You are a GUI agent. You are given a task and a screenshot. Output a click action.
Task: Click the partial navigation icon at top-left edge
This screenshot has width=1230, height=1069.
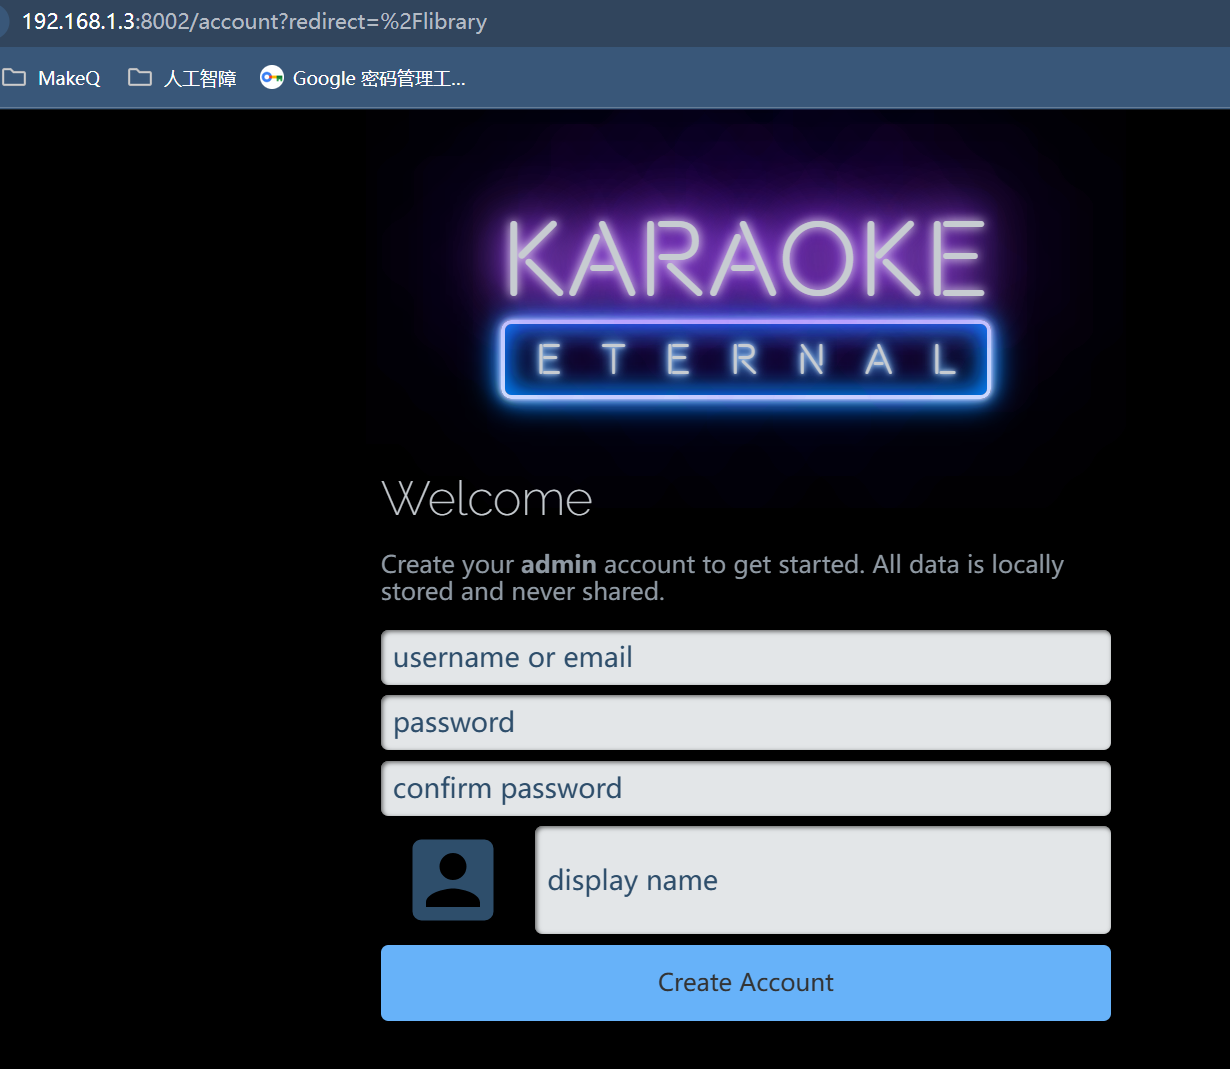point(4,21)
